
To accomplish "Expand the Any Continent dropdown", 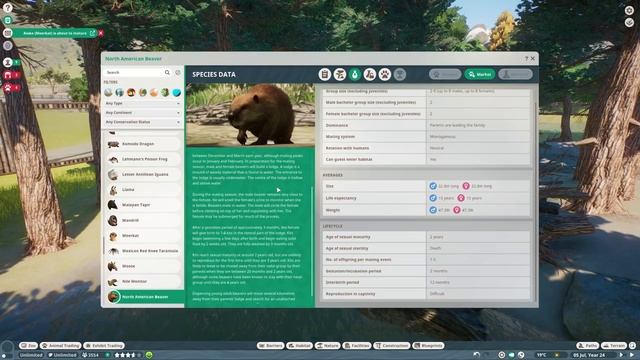I will [x=142, y=113].
